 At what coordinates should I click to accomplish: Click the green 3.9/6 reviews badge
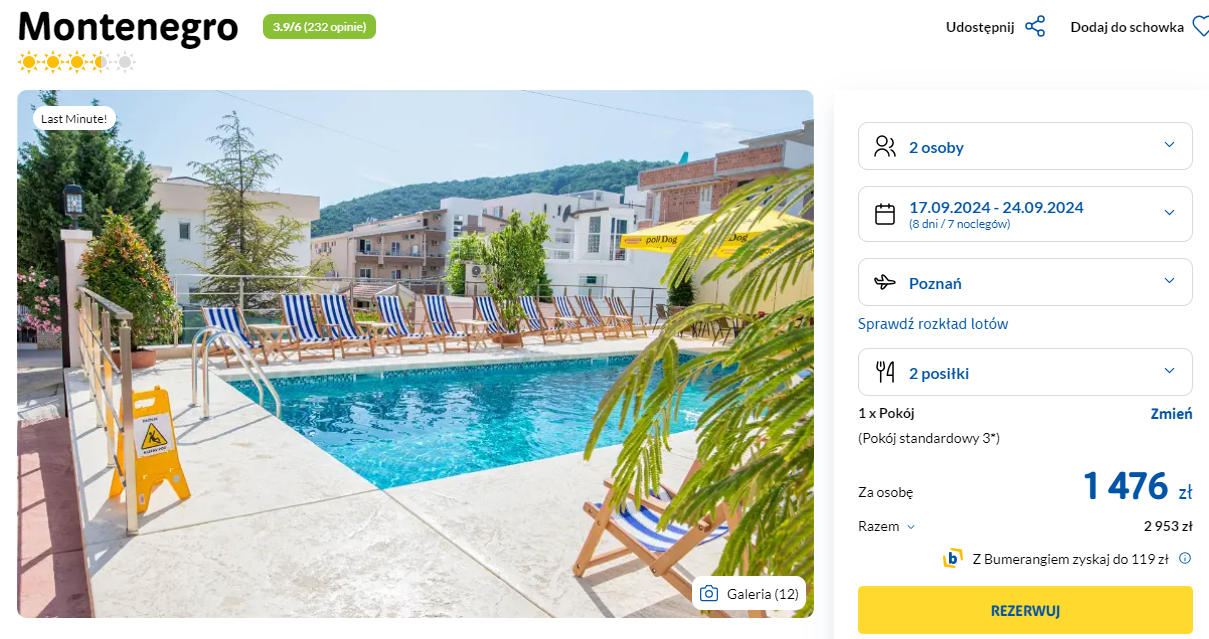tap(319, 27)
